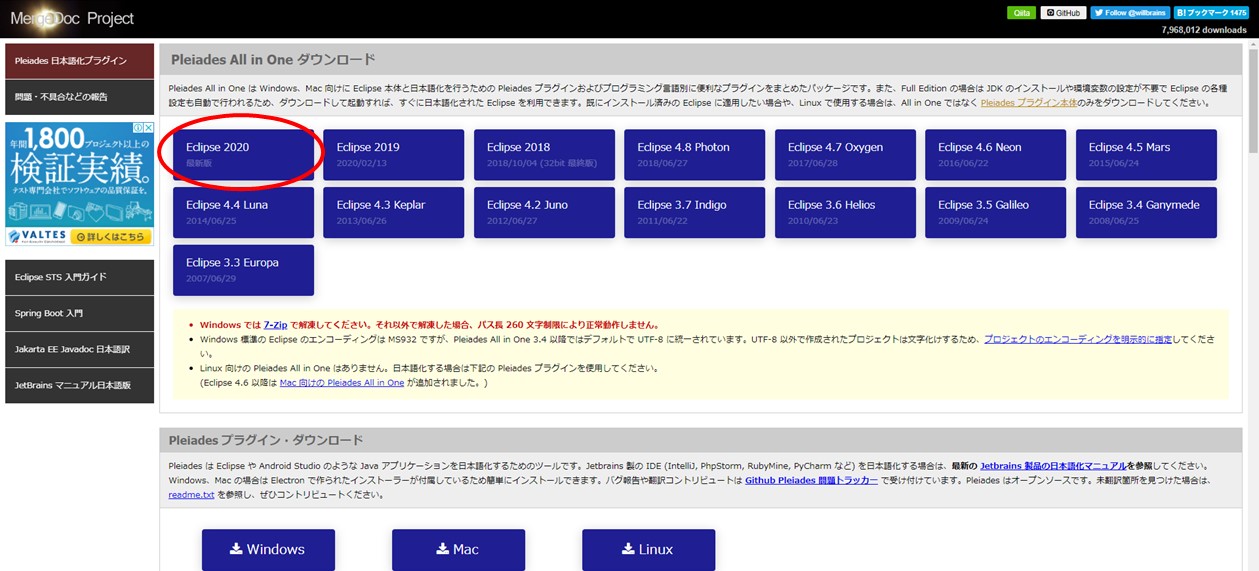Open the GitHub badge button
This screenshot has height=571, width=1259.
click(x=1063, y=13)
